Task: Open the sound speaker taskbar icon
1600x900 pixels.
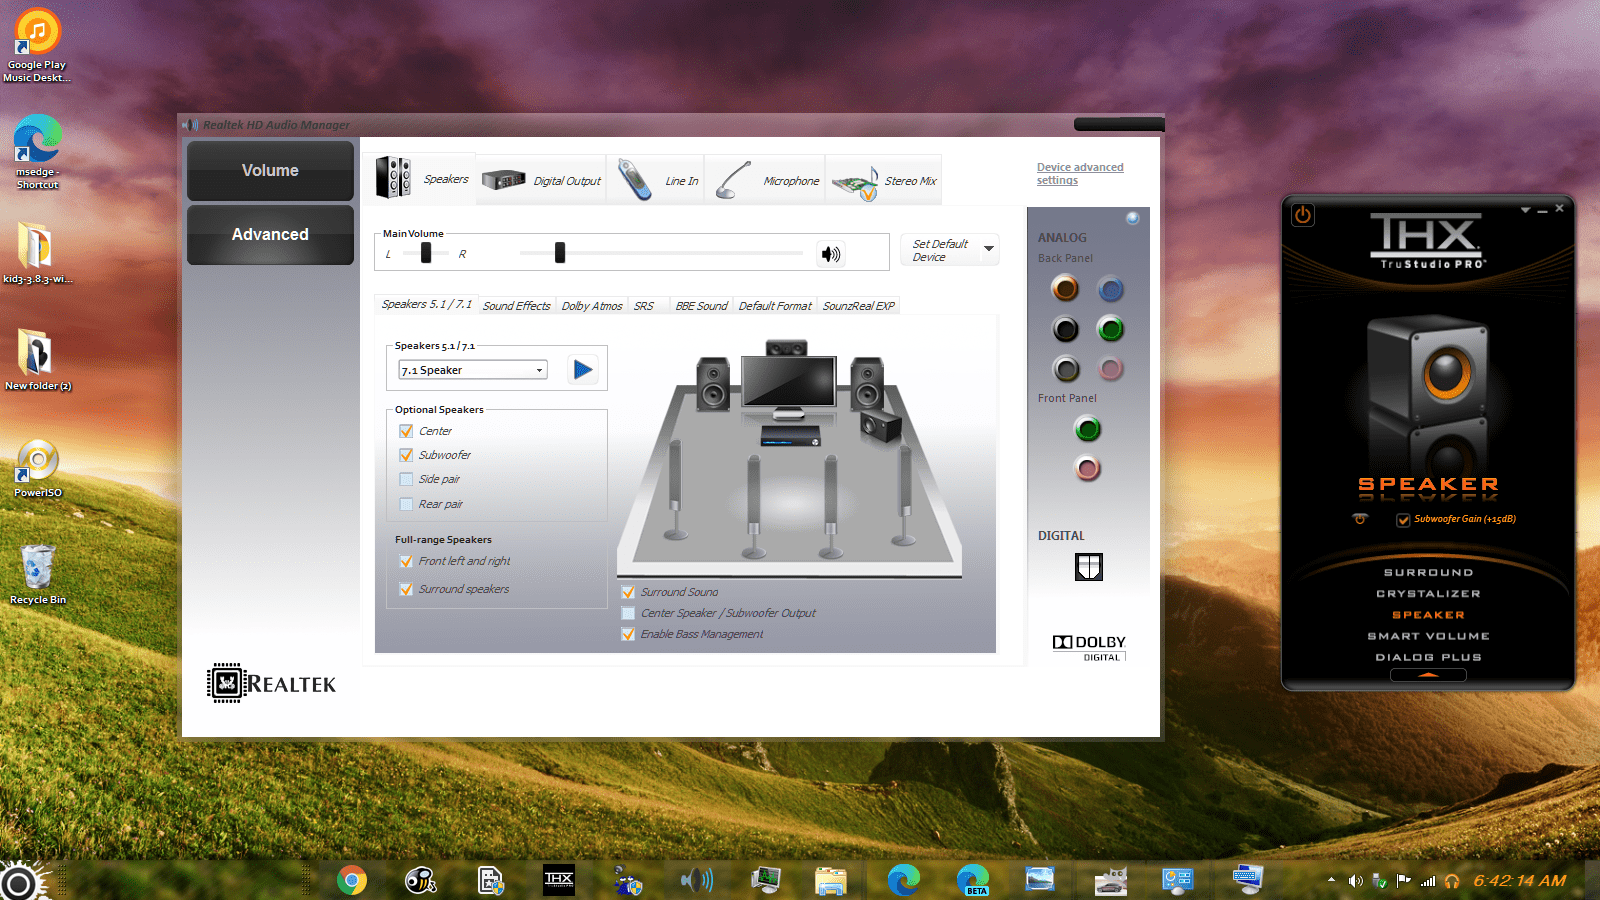Action: pyautogui.click(x=697, y=880)
